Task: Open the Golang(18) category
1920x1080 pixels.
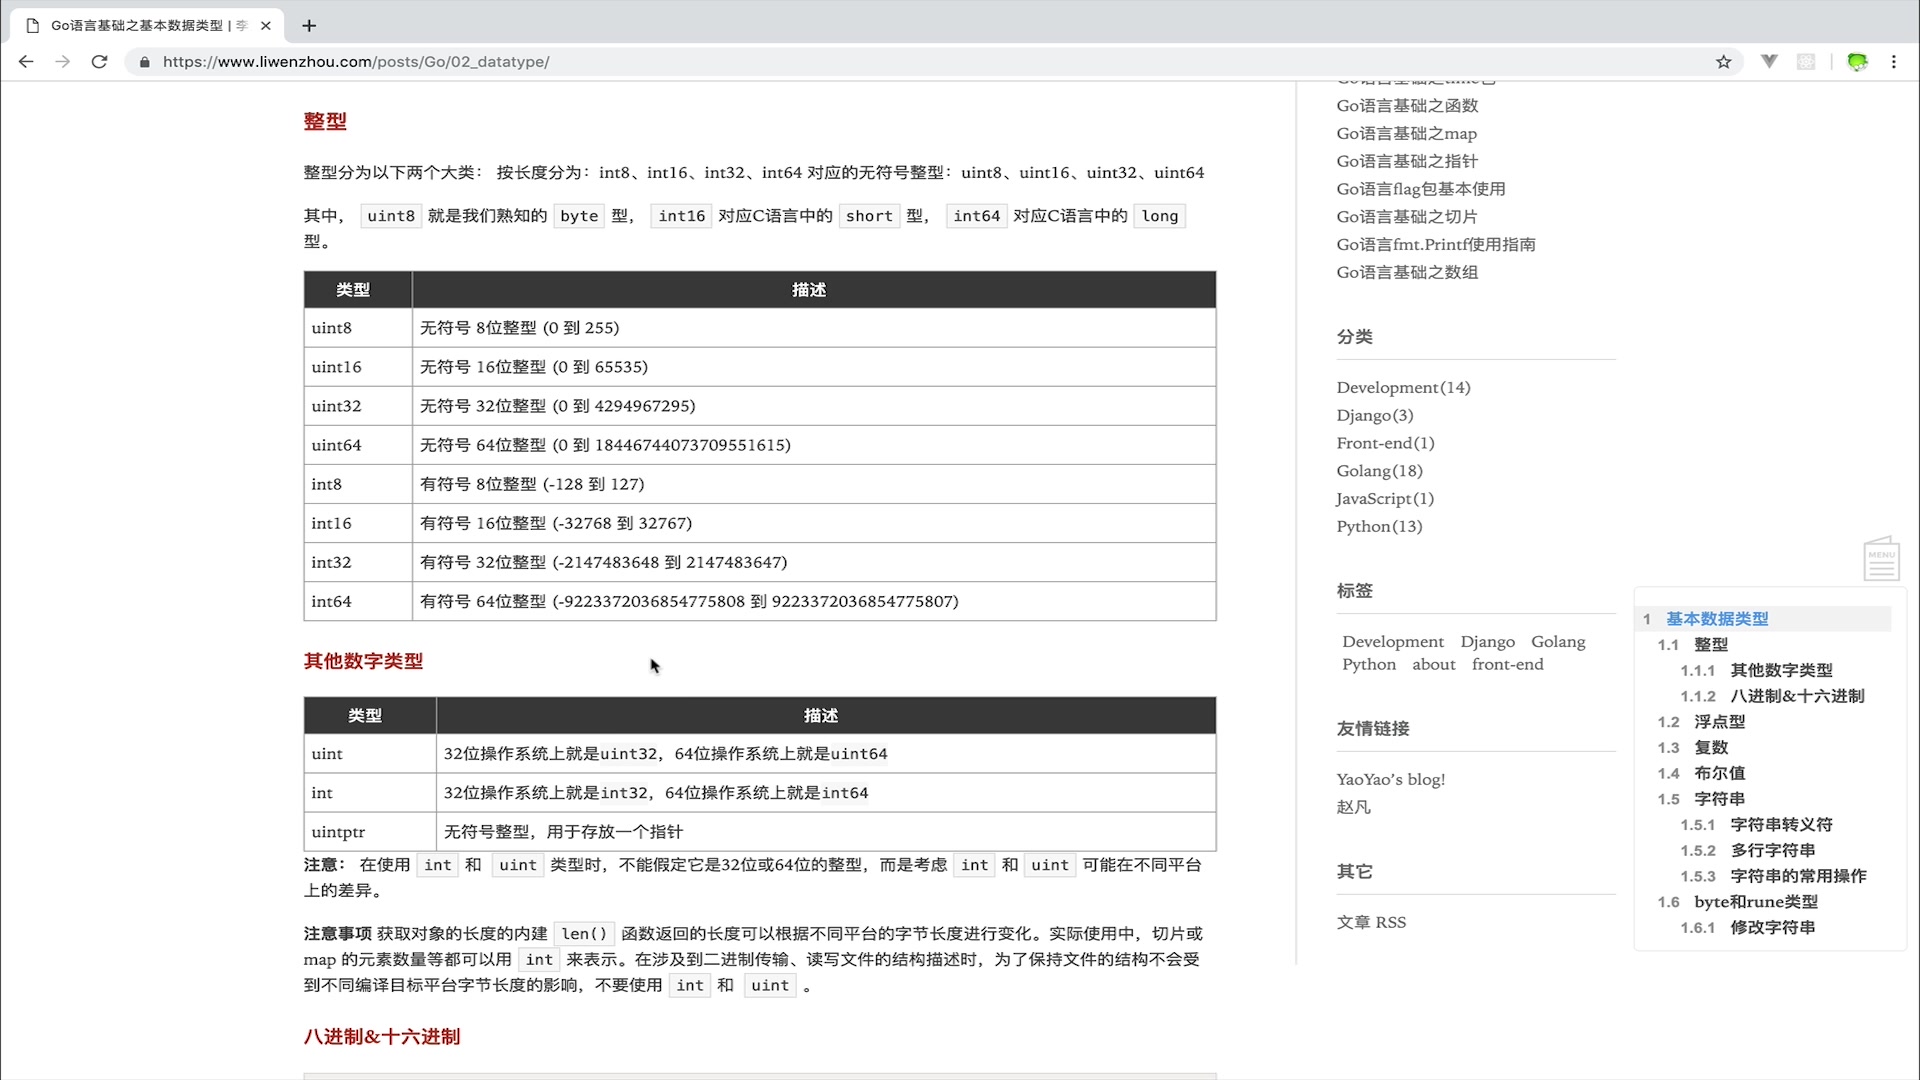Action: tap(1378, 470)
